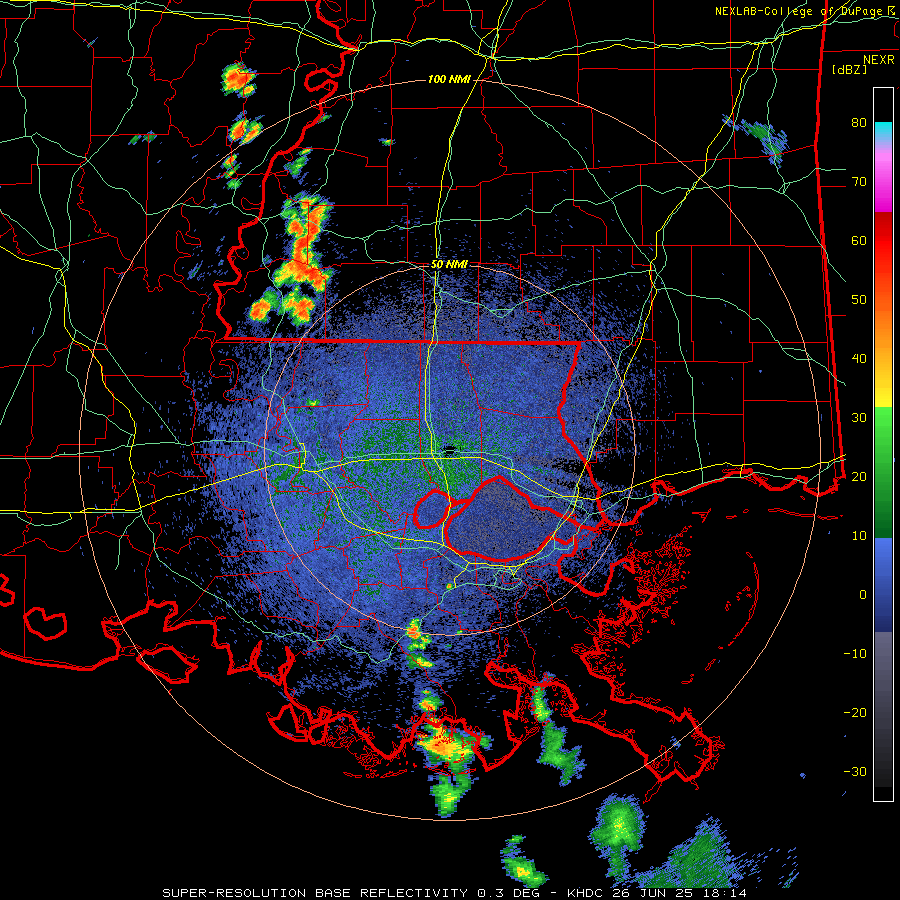The image size is (900, 900).
Task: Click the "10" value on dBZ scale
Action: click(858, 536)
